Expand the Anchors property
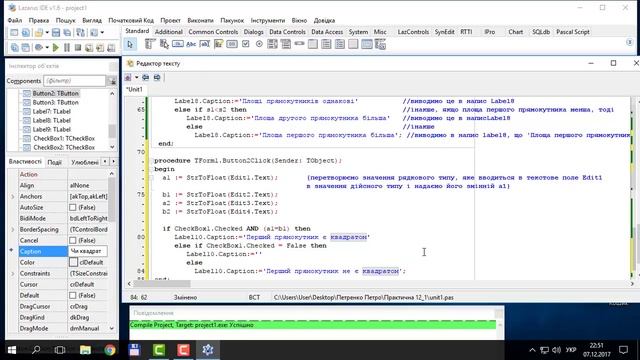640x360 pixels. click(13, 196)
